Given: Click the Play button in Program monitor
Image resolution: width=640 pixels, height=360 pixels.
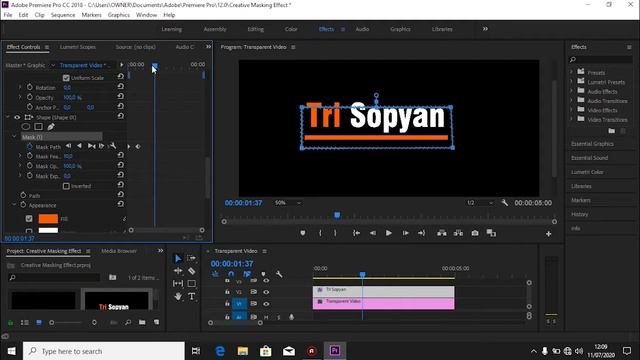Looking at the screenshot, I should 389,233.
